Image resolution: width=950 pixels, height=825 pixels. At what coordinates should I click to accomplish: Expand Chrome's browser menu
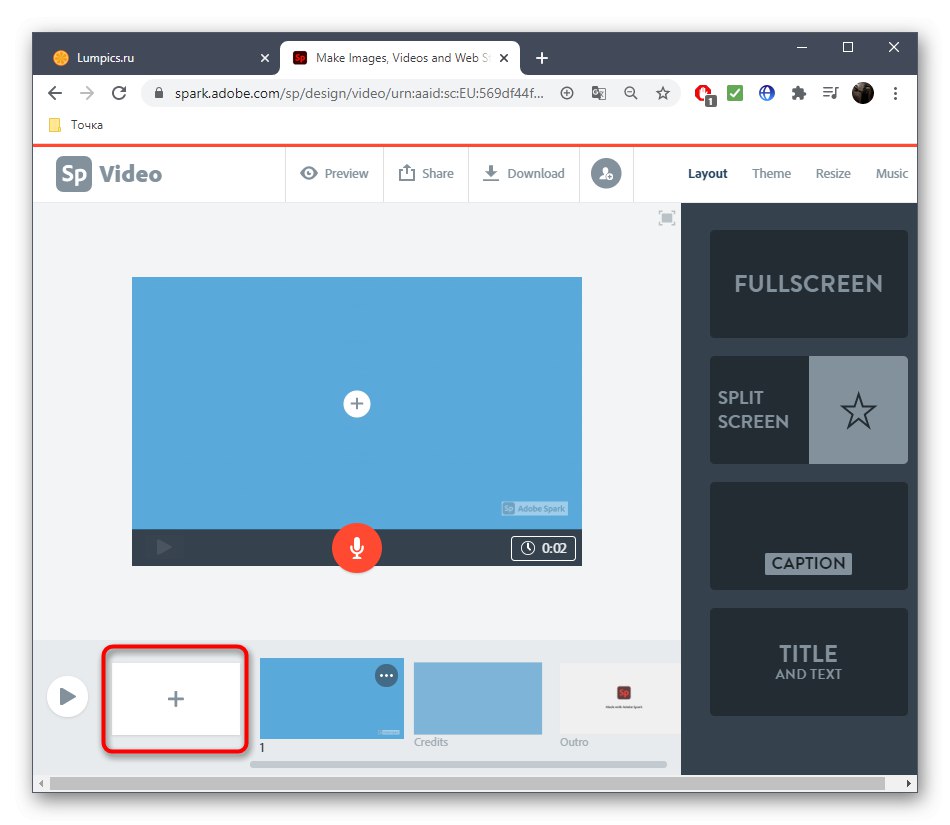pos(895,92)
